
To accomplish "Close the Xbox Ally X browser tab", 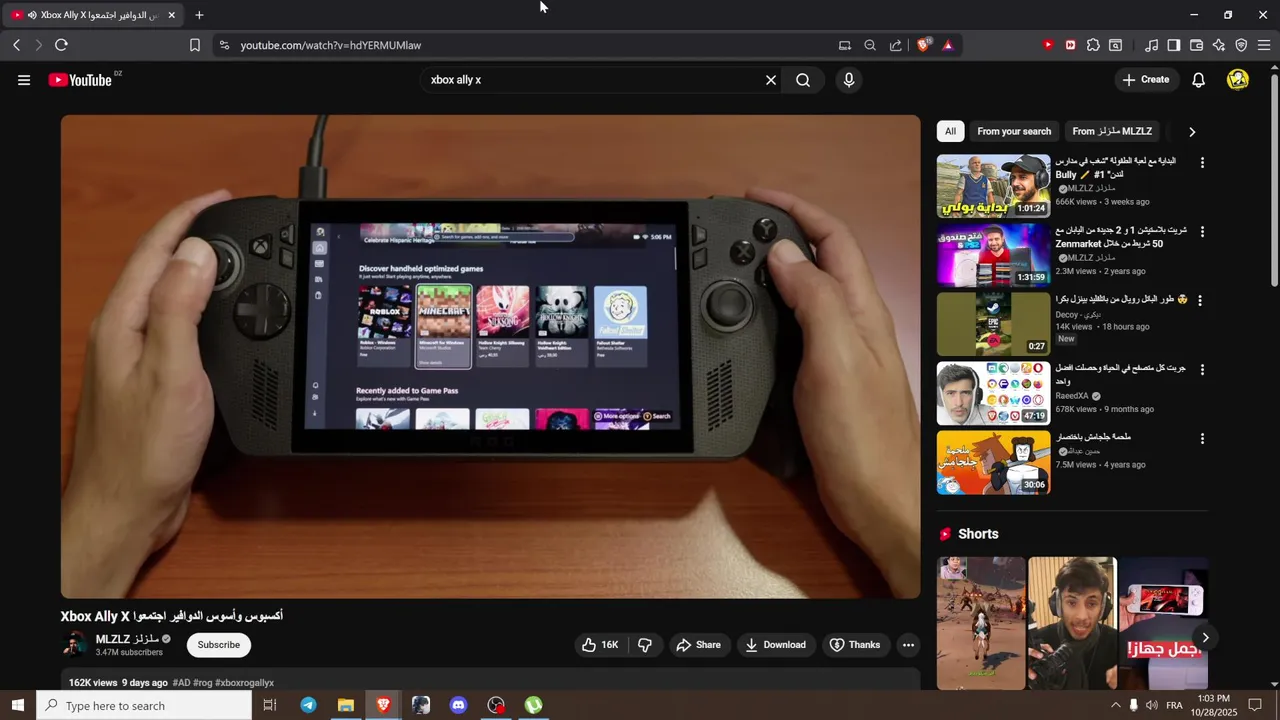I will (x=171, y=15).
